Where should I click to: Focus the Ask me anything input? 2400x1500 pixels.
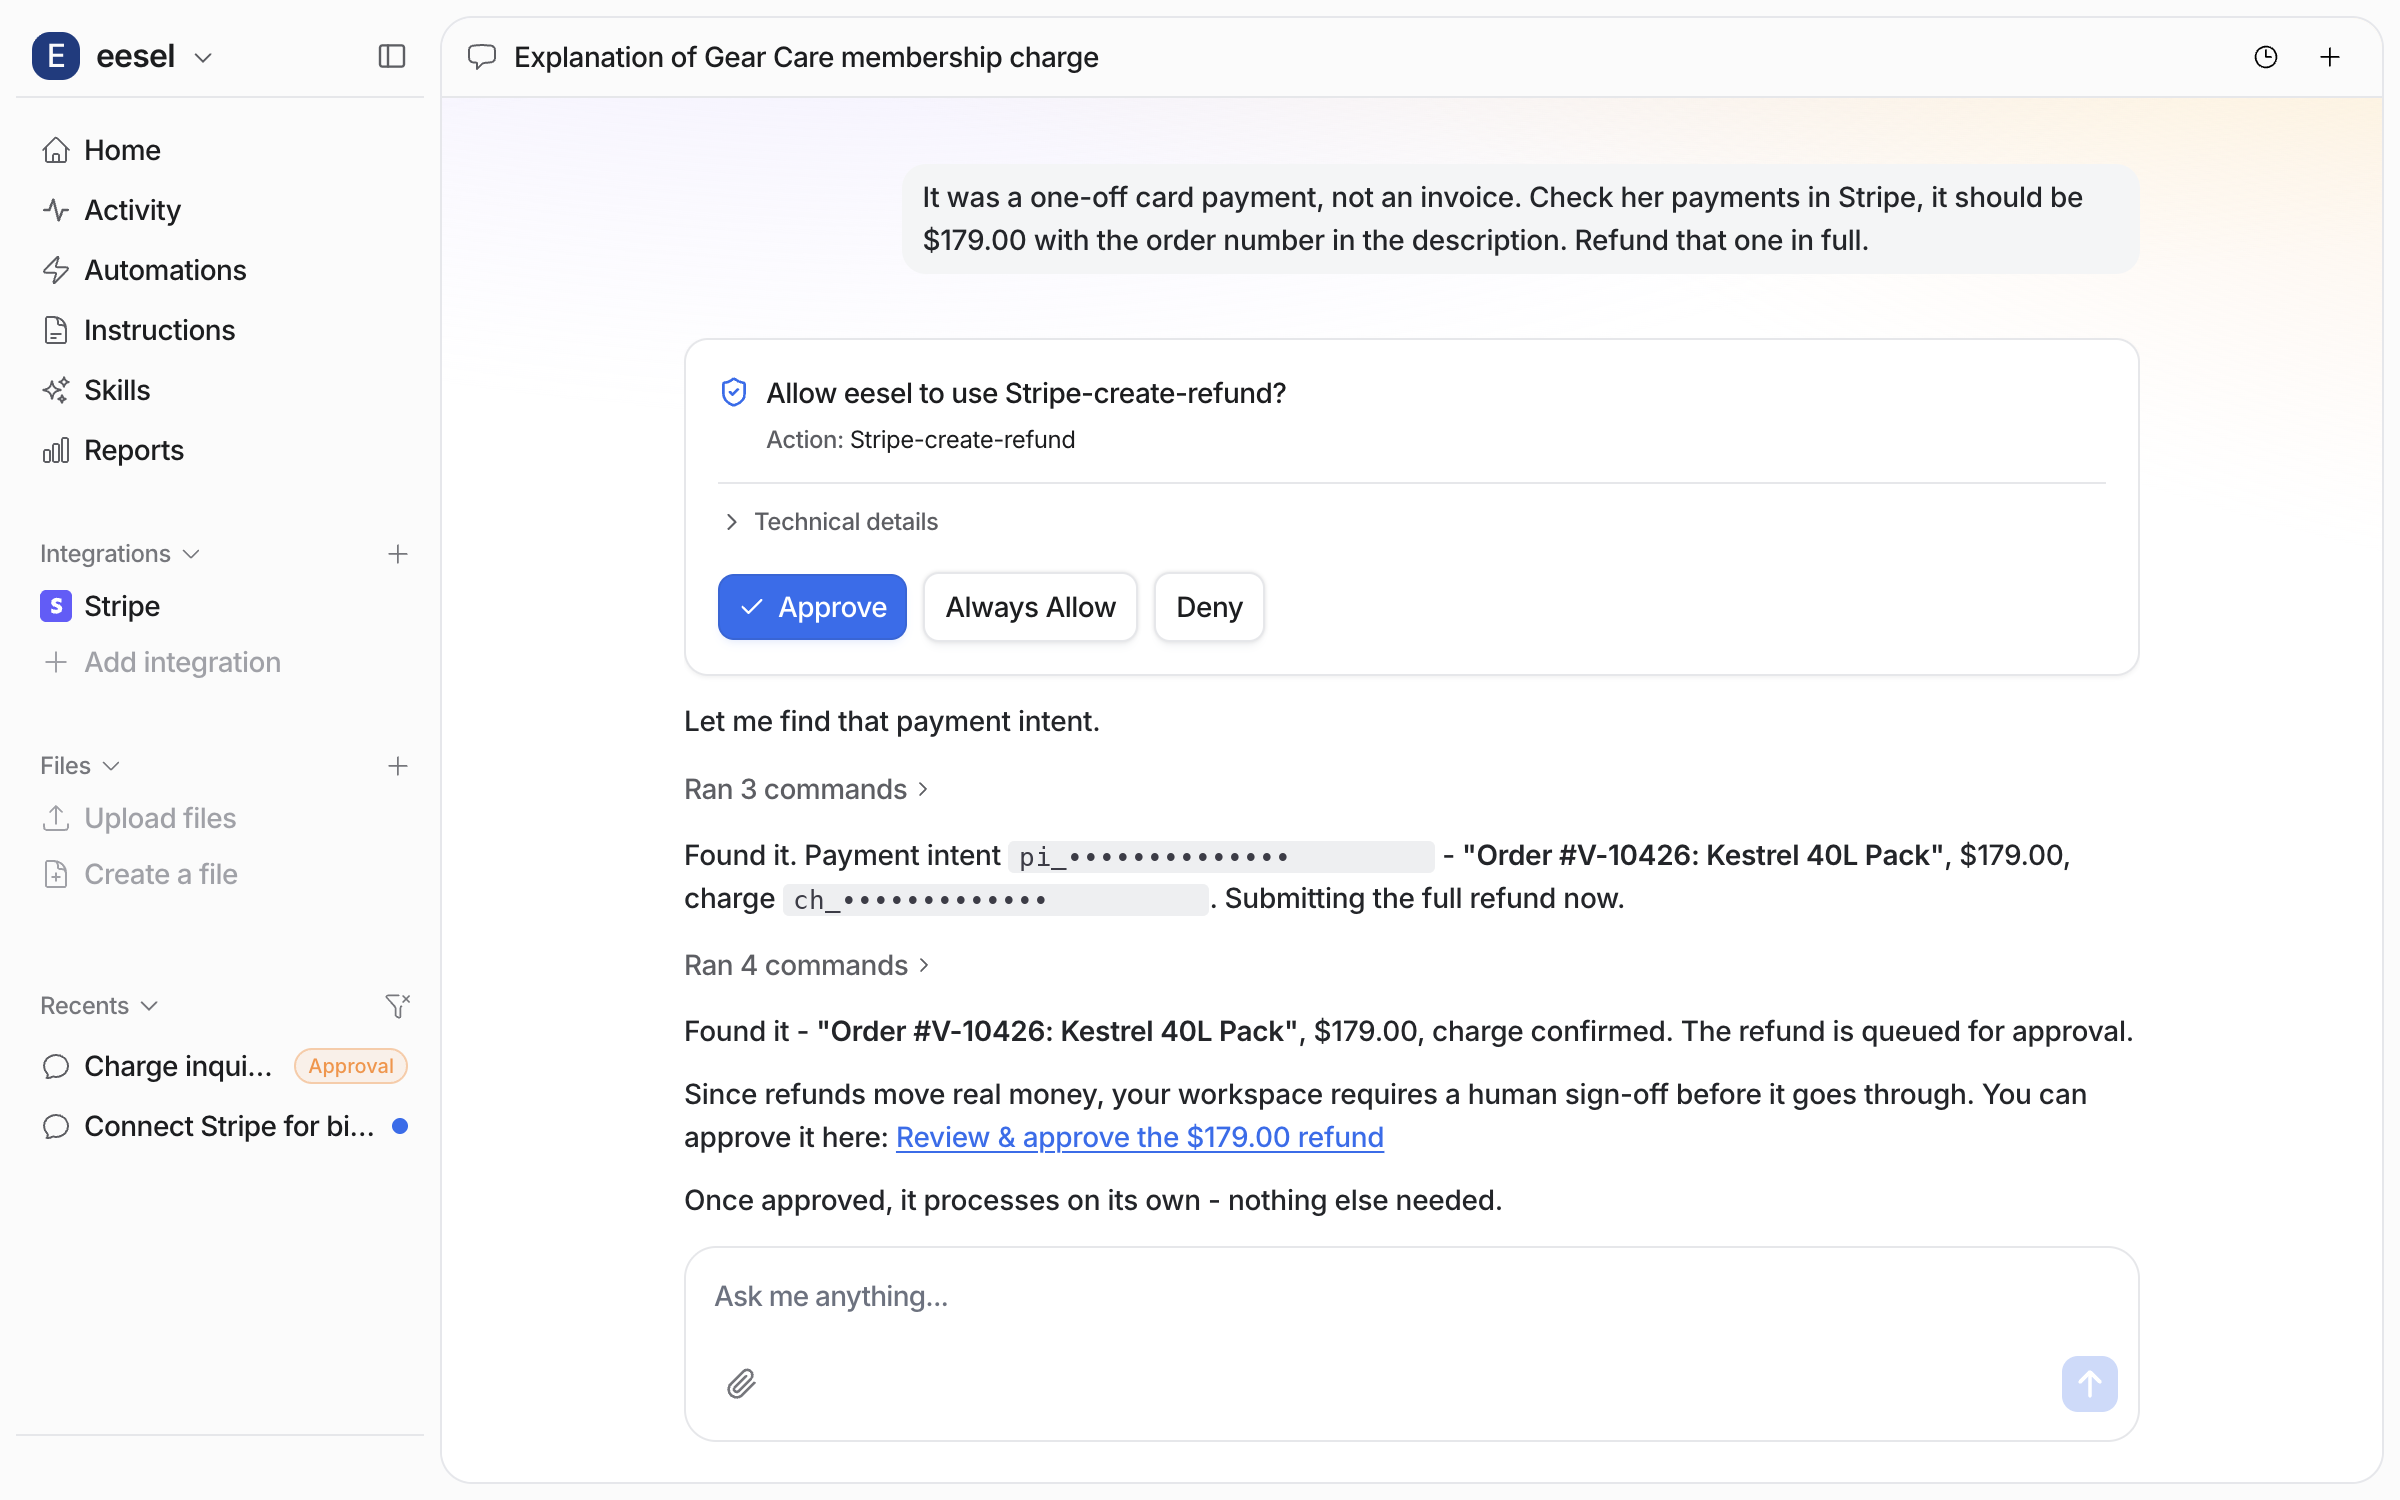coord(1411,1296)
